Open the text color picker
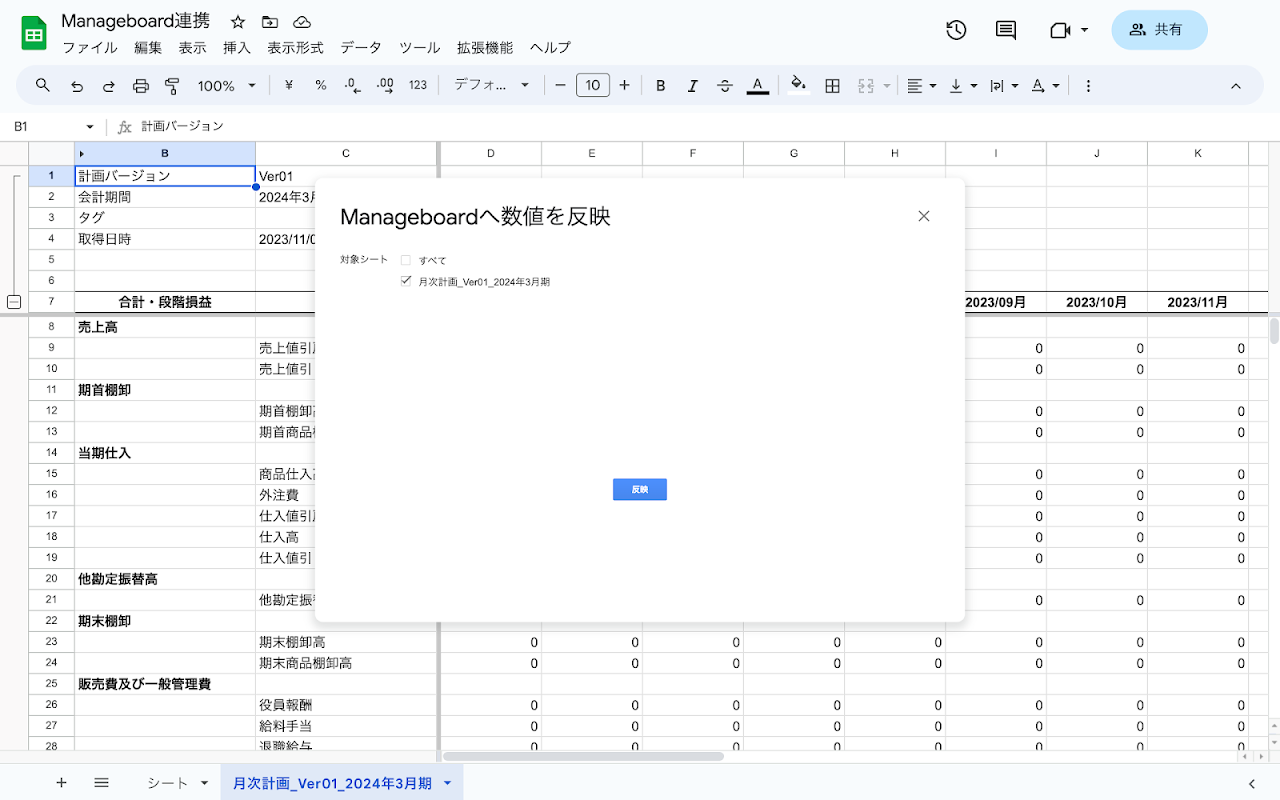The height and width of the screenshot is (800, 1280). 758,86
